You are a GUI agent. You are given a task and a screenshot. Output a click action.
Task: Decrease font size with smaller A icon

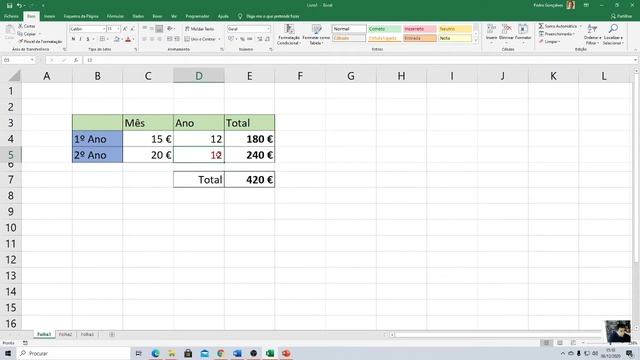coord(132,29)
